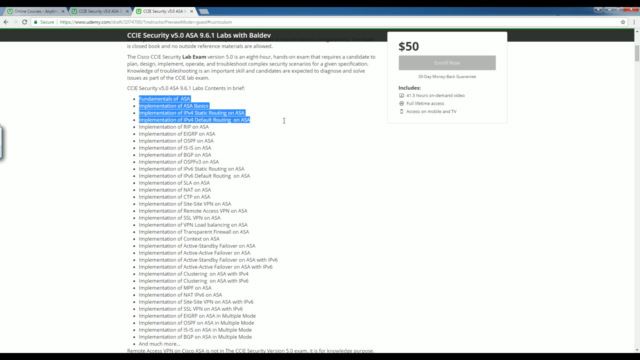Click the scrollbar down arrow
Viewport: 640px width, 360px height.
(637, 350)
